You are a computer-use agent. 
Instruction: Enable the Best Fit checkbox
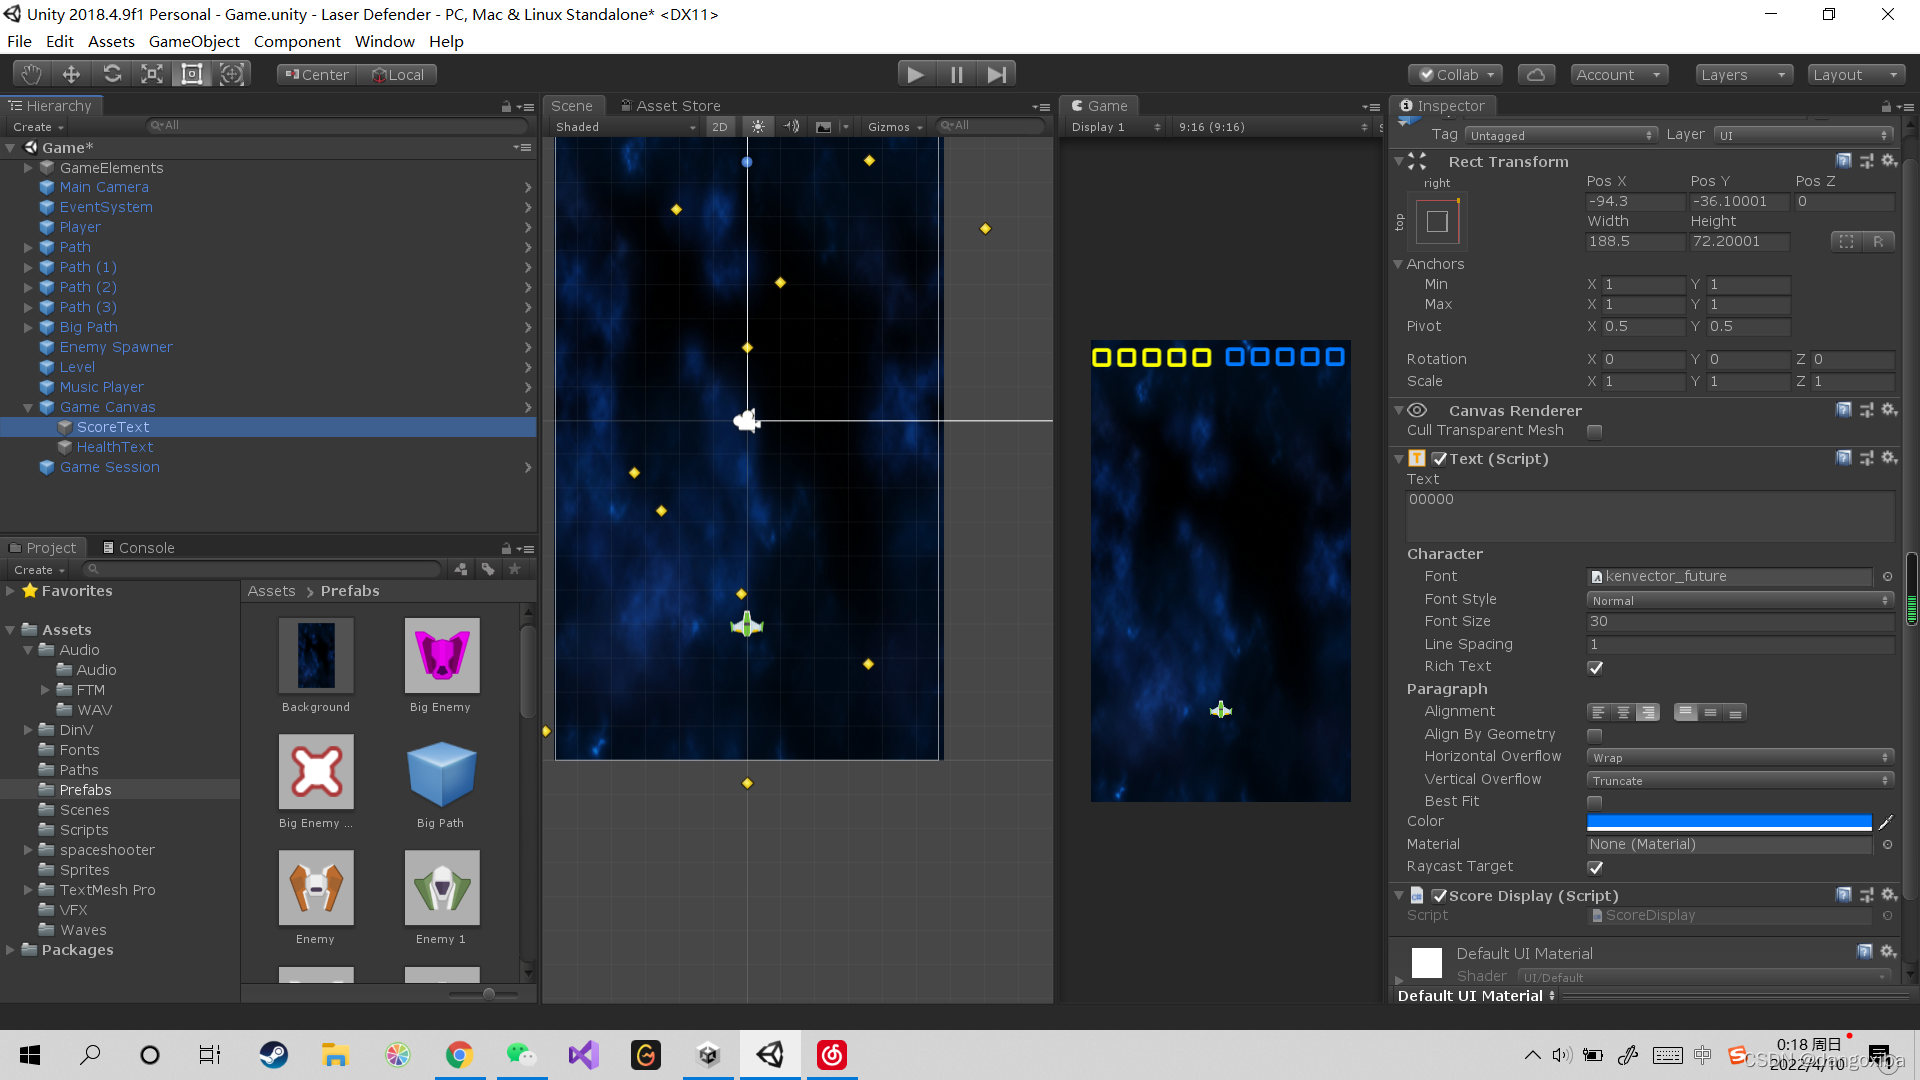tap(1595, 801)
